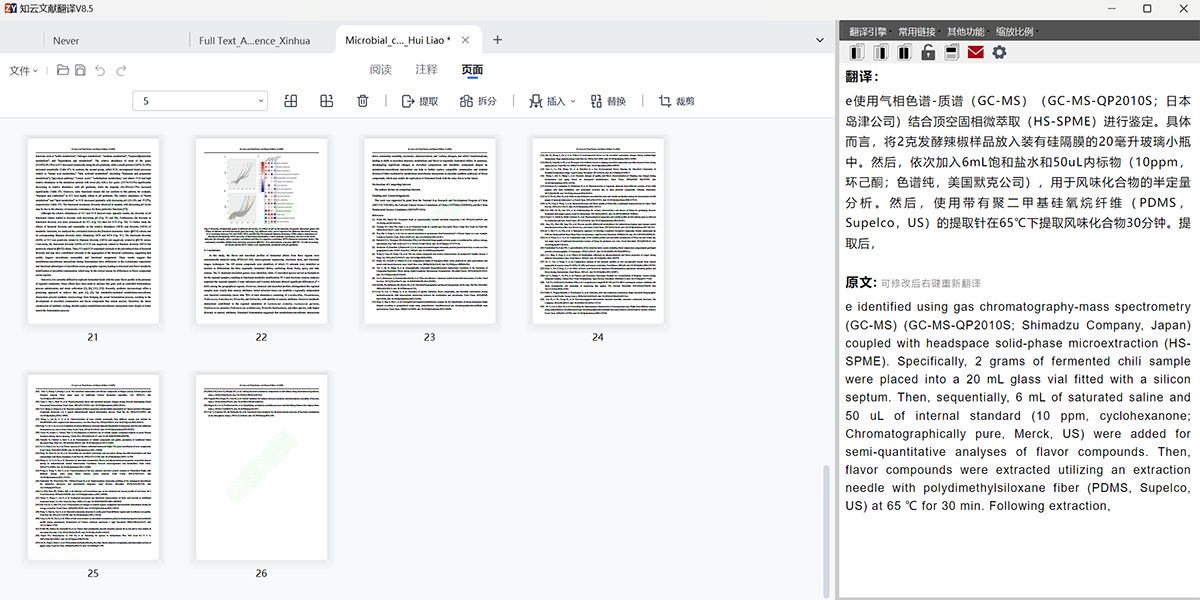Delete page using the trash icon
The height and width of the screenshot is (600, 1200).
(x=363, y=101)
